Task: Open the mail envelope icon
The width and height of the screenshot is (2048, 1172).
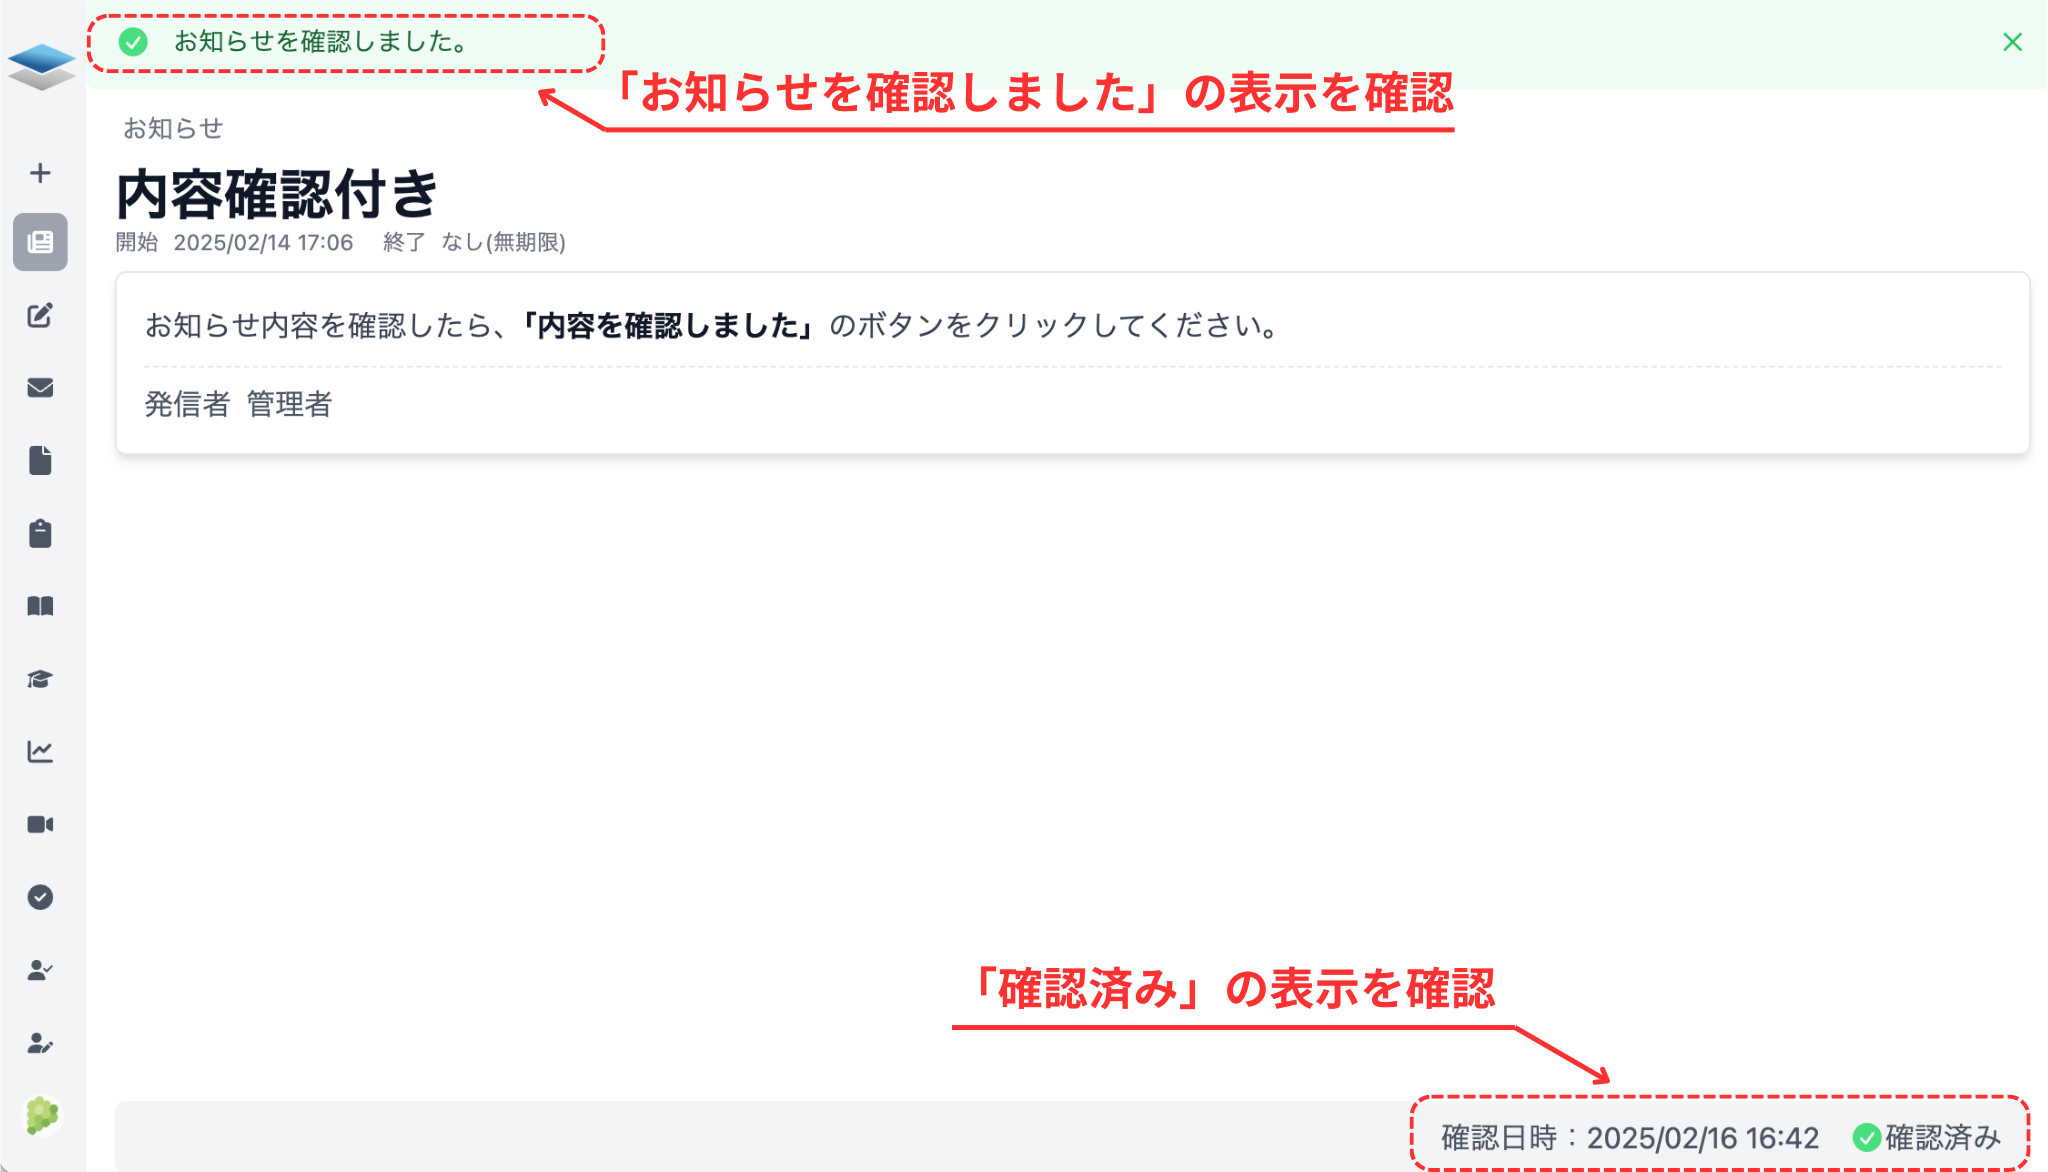Action: [40, 388]
